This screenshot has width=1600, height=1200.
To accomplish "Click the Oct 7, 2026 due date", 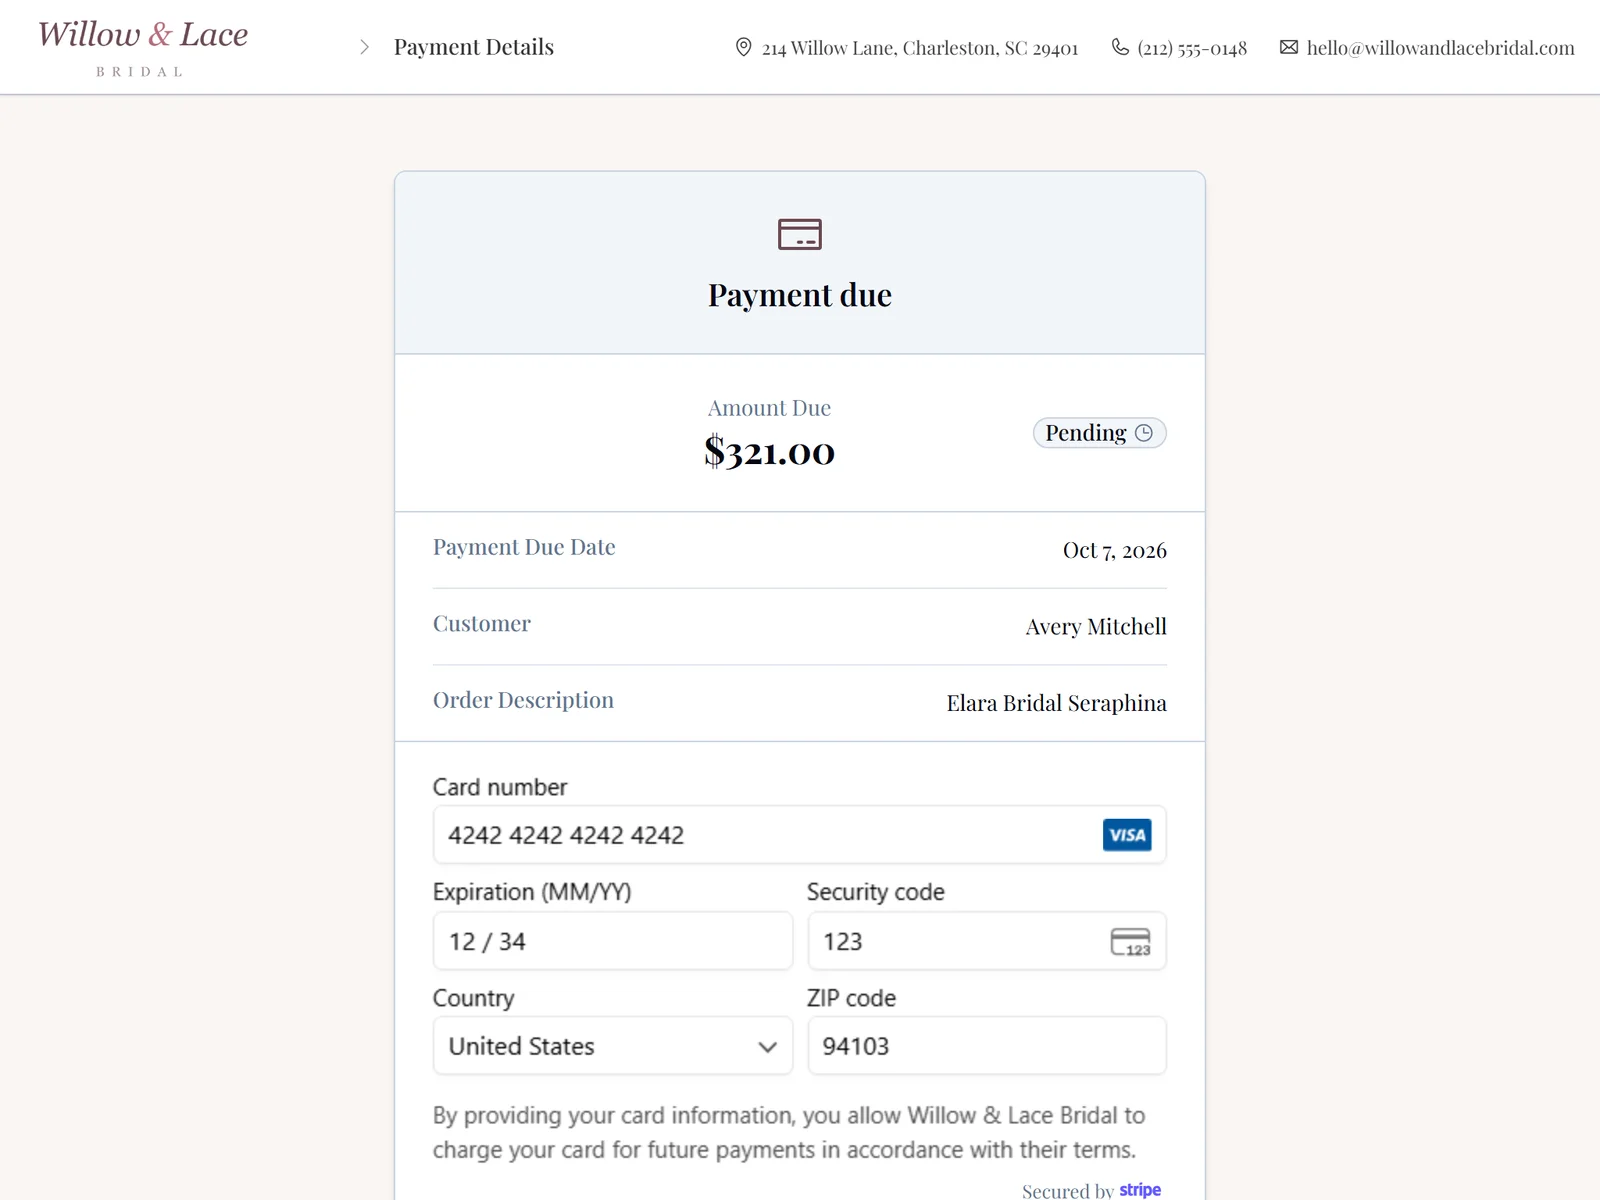I will pos(1115,550).
